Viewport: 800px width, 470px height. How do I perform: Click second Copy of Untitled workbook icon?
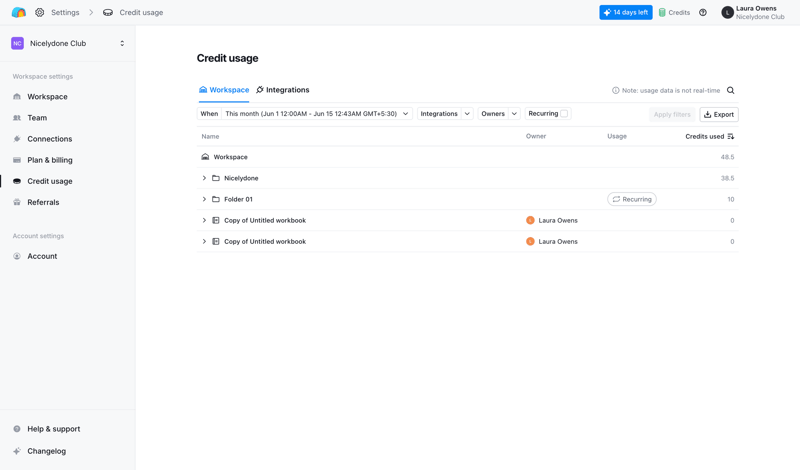[216, 241]
